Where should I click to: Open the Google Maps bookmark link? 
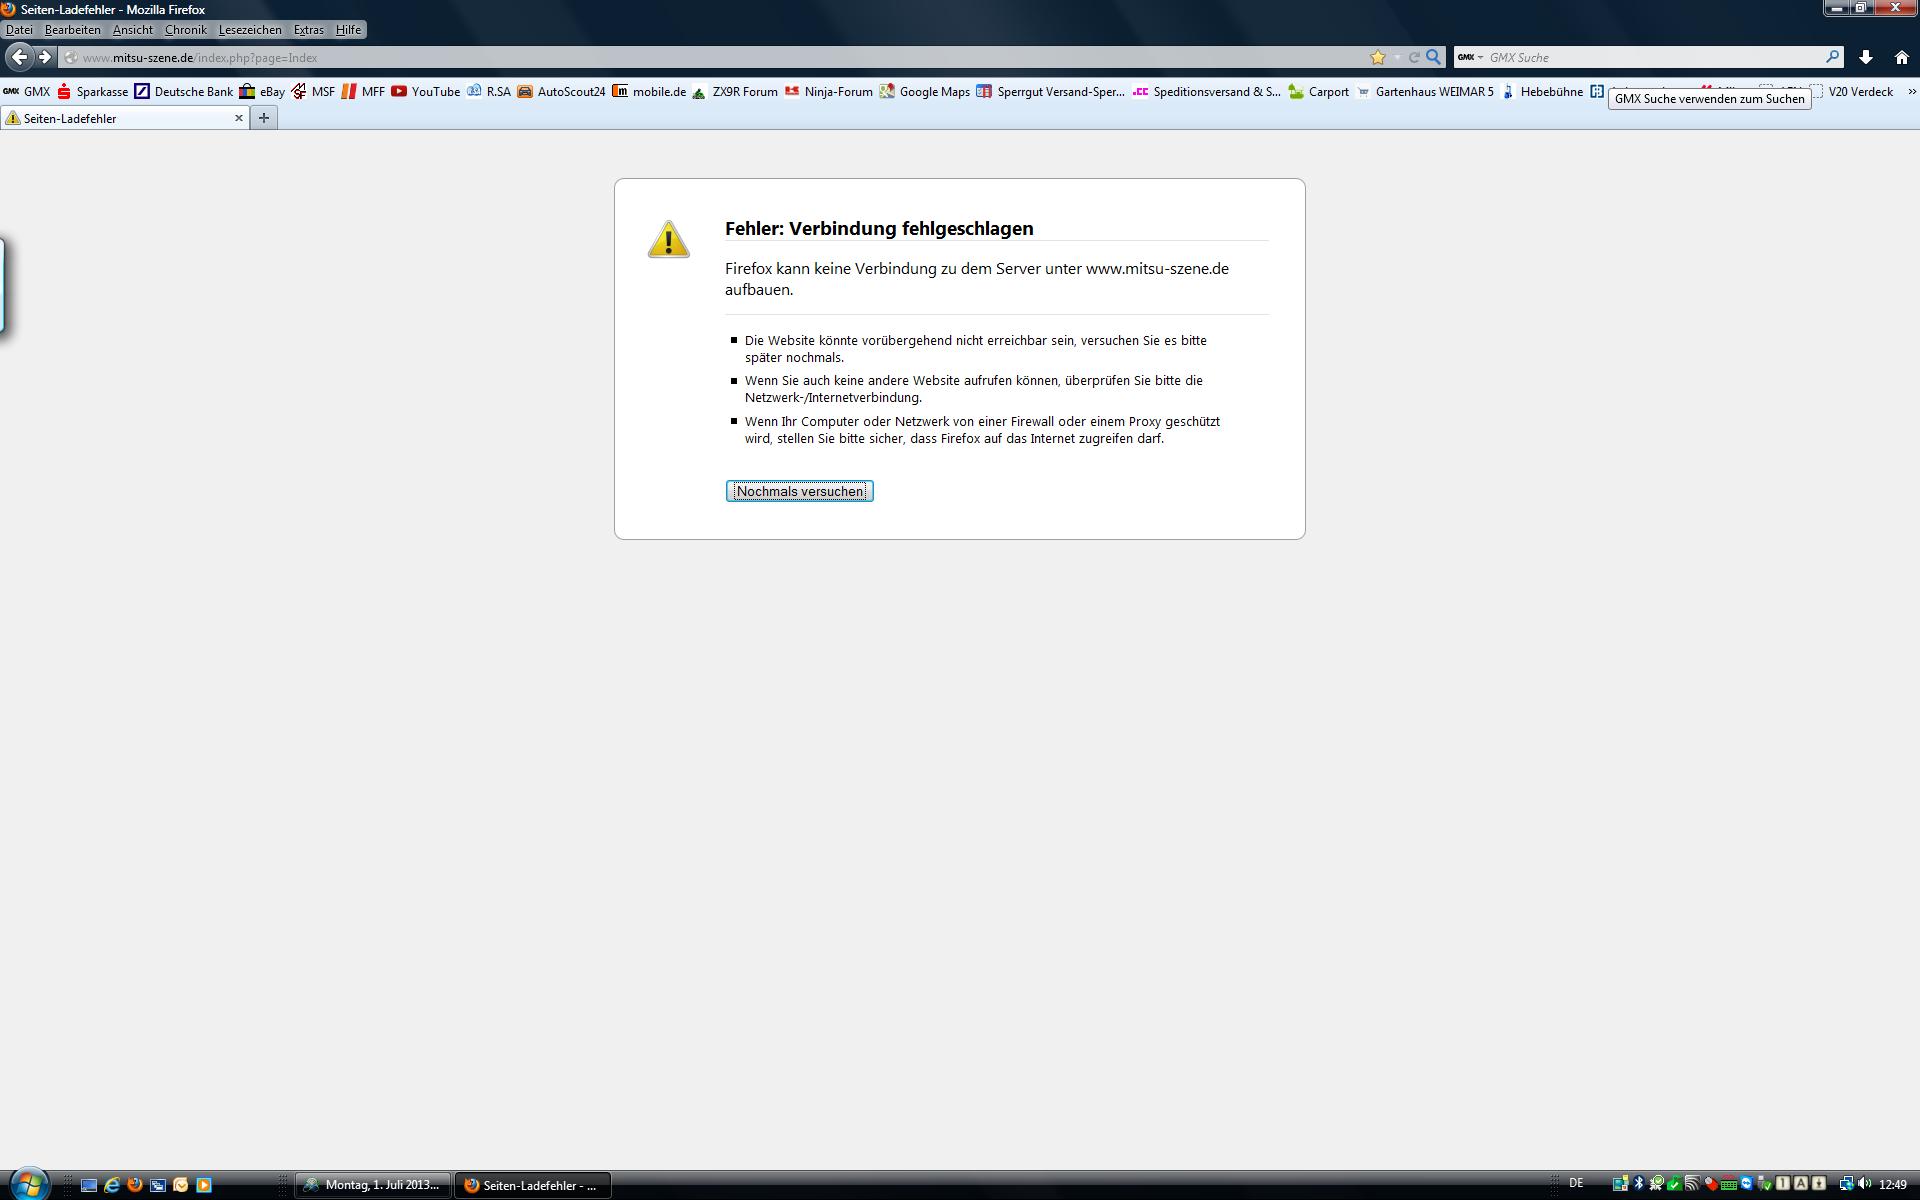click(925, 91)
